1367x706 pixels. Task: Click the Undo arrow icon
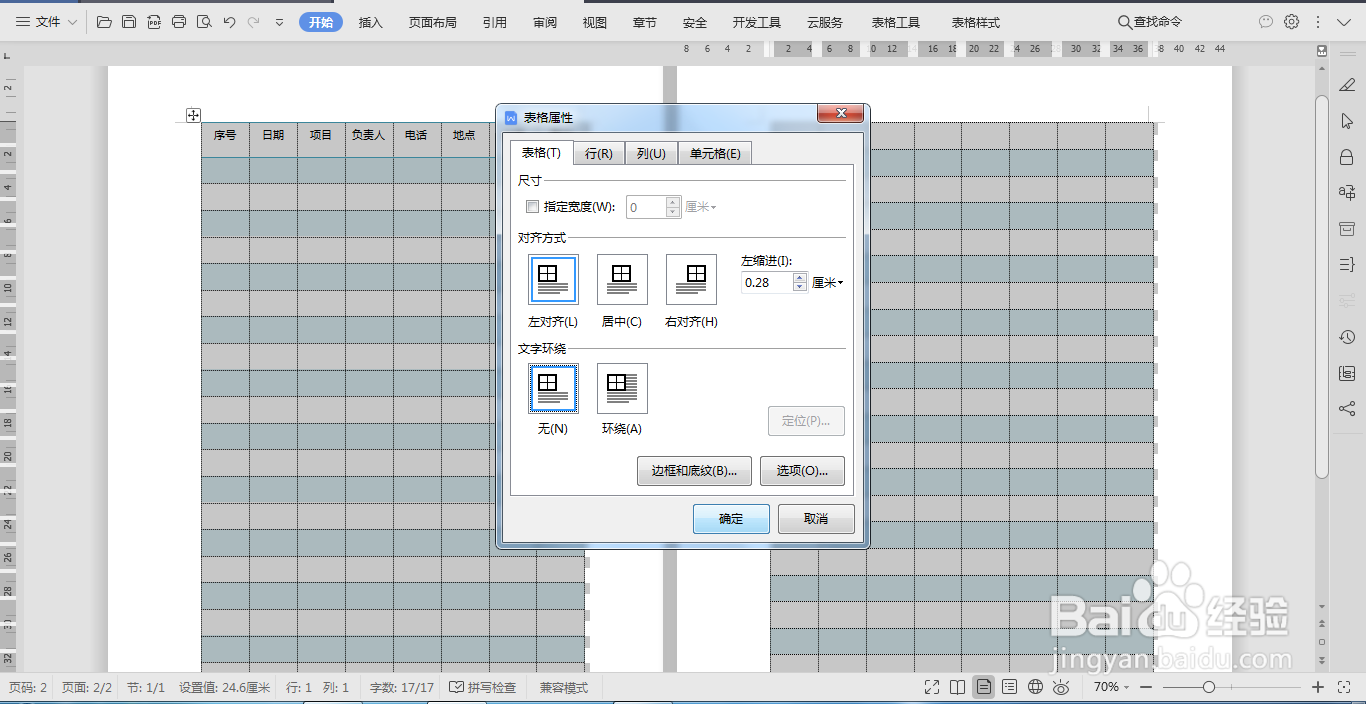[x=230, y=22]
